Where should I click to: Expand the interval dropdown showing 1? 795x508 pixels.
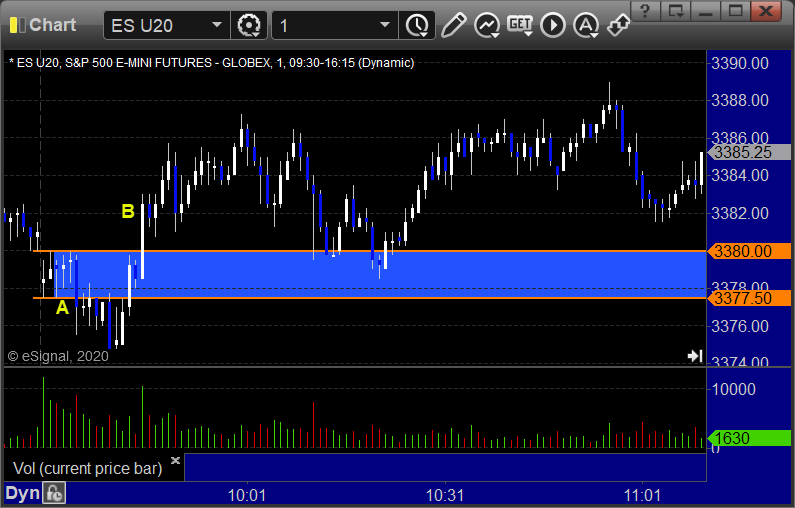[x=385, y=25]
